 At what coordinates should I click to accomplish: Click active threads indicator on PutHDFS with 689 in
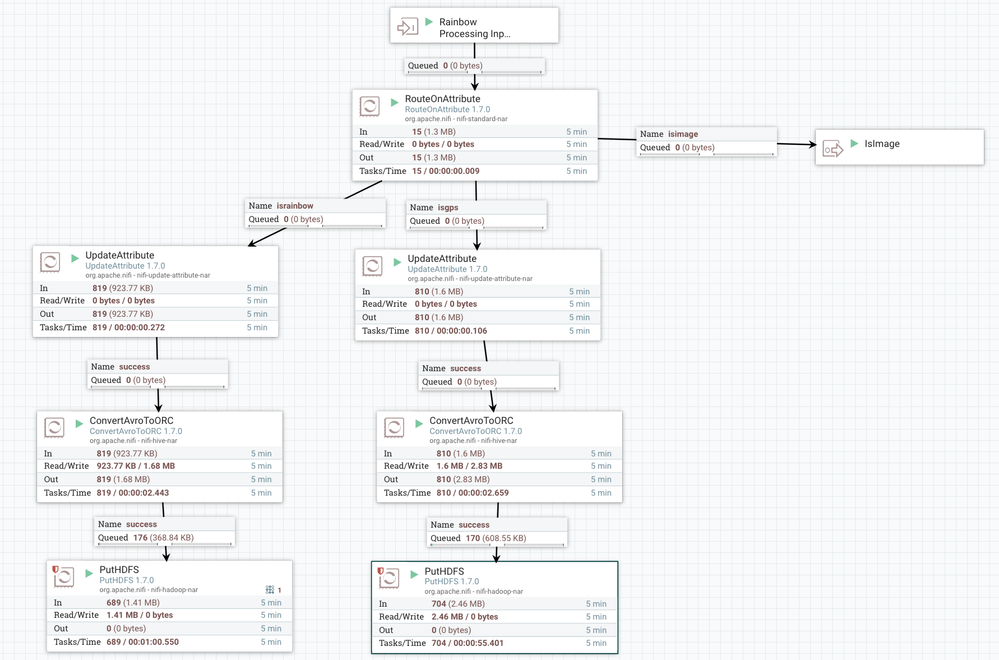coord(274,590)
